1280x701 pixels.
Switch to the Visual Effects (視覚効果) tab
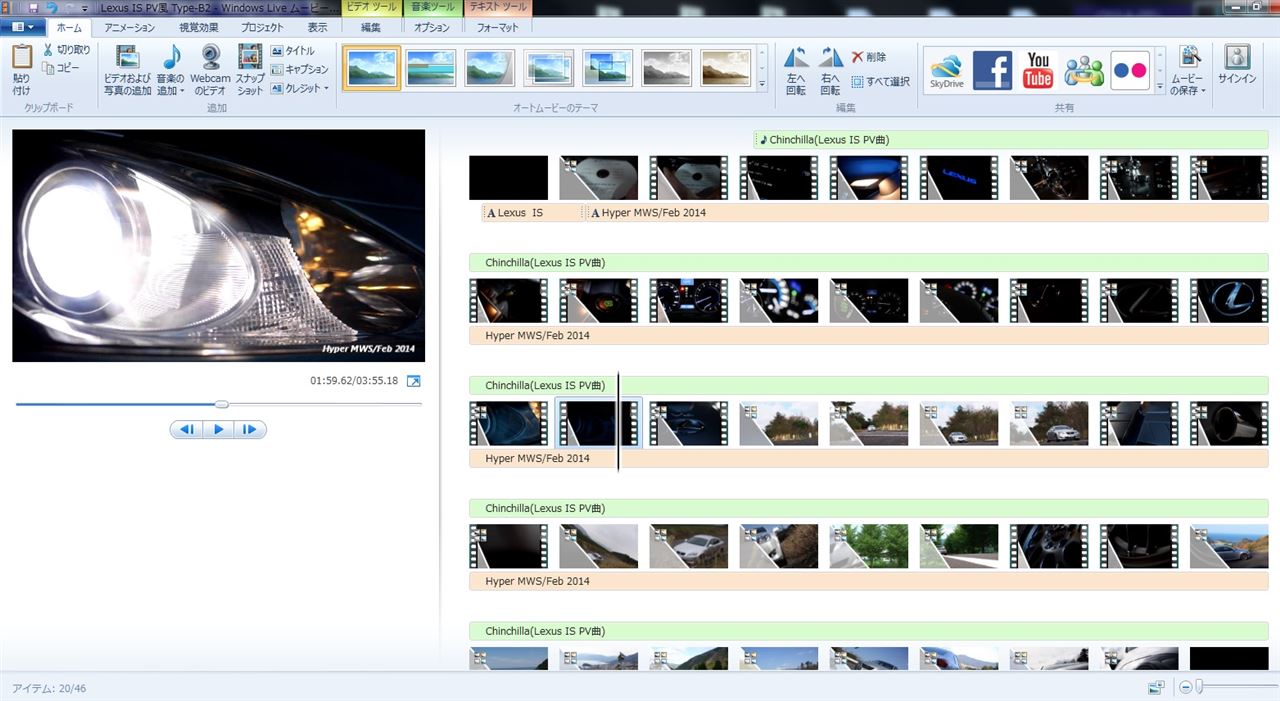pos(199,28)
